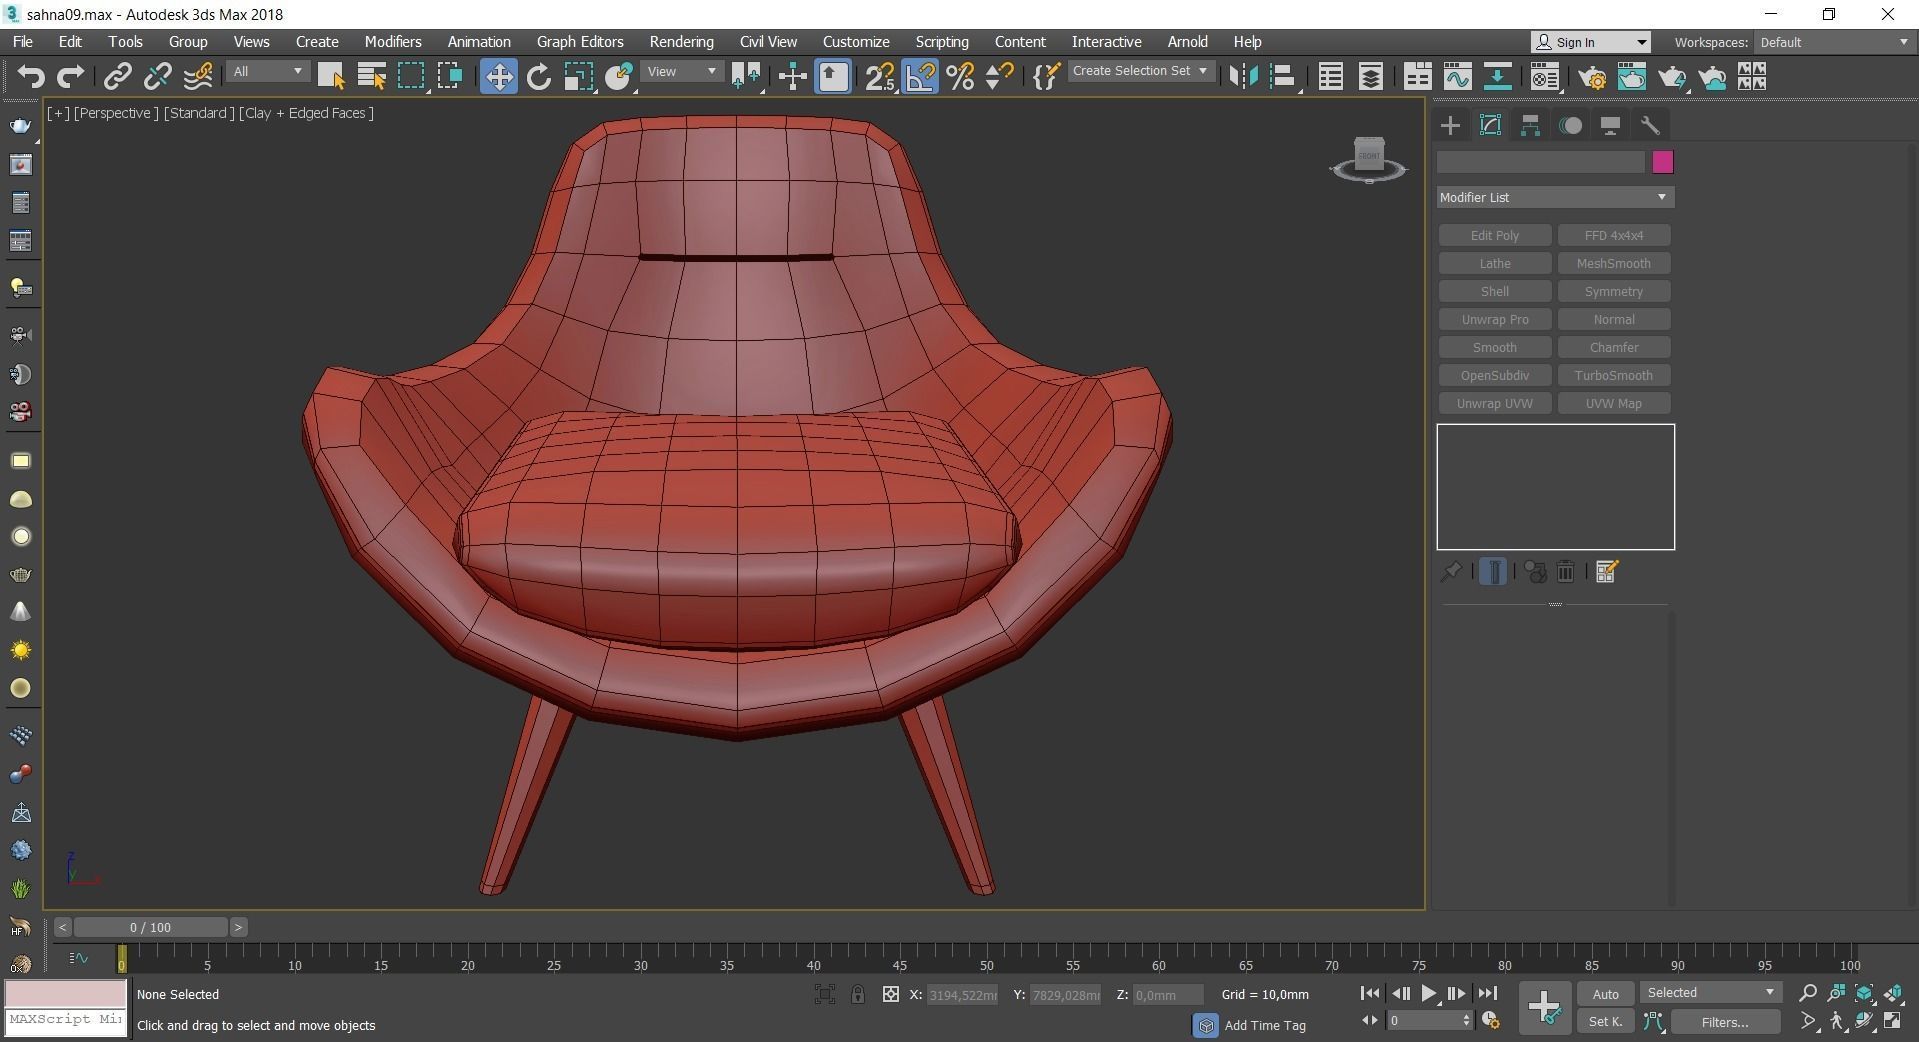Activate Select and Scale tool
The image size is (1919, 1042).
(x=578, y=76)
